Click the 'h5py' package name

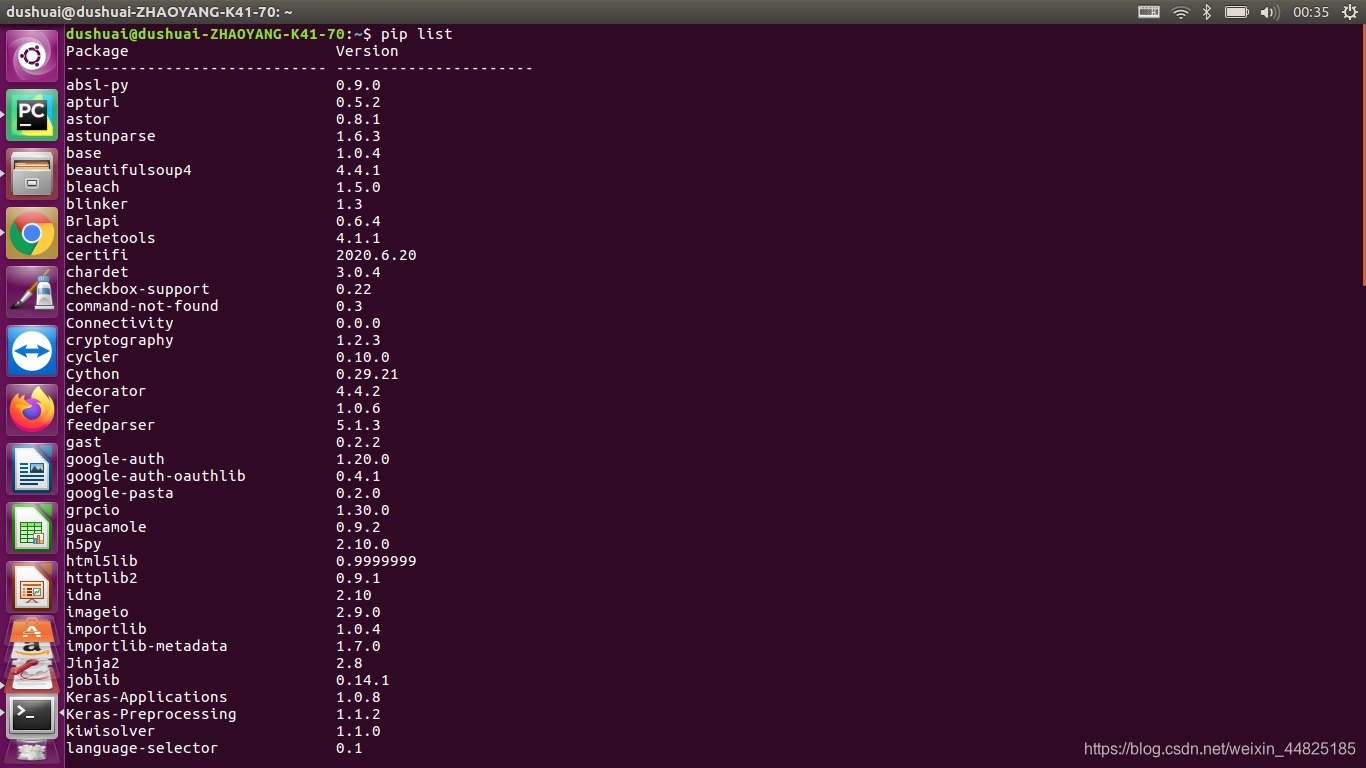84,544
